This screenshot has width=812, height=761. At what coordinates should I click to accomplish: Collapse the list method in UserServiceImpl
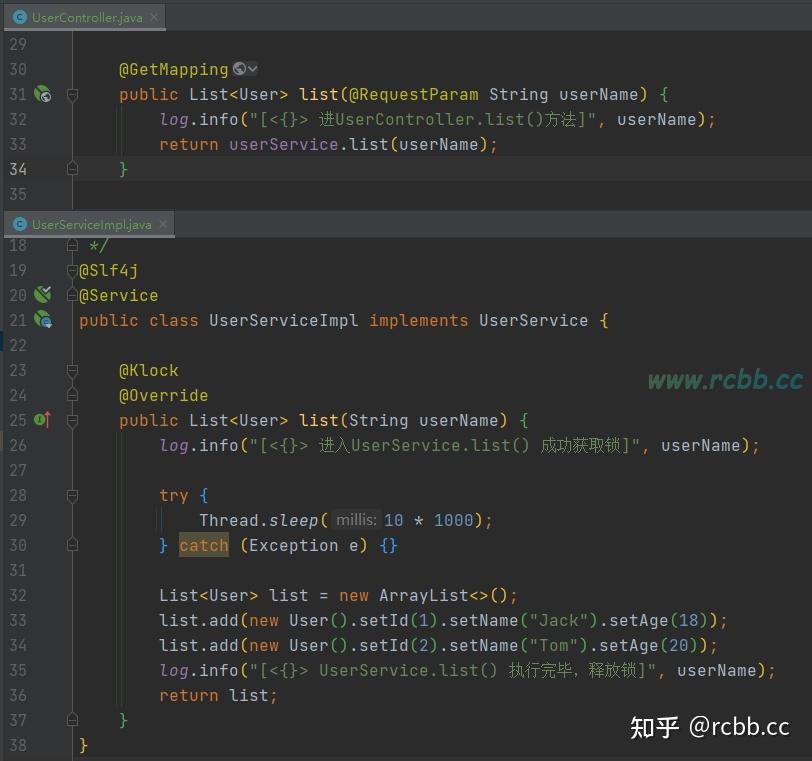pos(71,420)
